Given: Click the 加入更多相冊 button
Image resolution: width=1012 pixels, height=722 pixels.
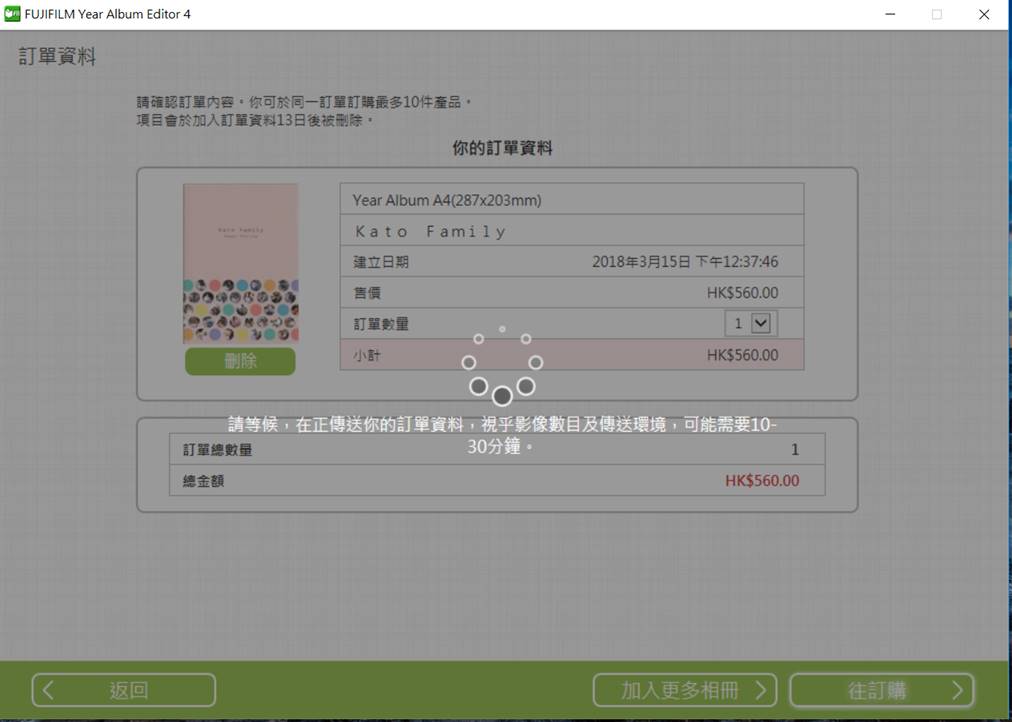Looking at the screenshot, I should tap(685, 690).
